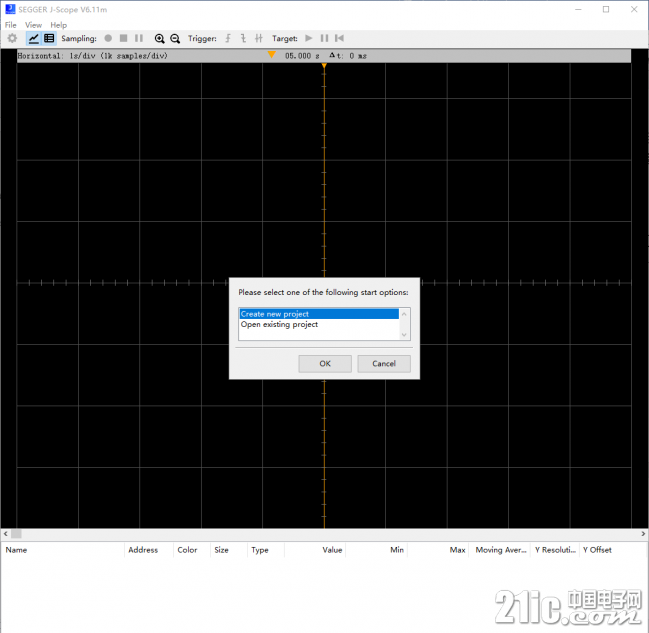This screenshot has height=633, width=649.
Task: Click the Horizontal 1s/div scale text
Action: (x=92, y=55)
